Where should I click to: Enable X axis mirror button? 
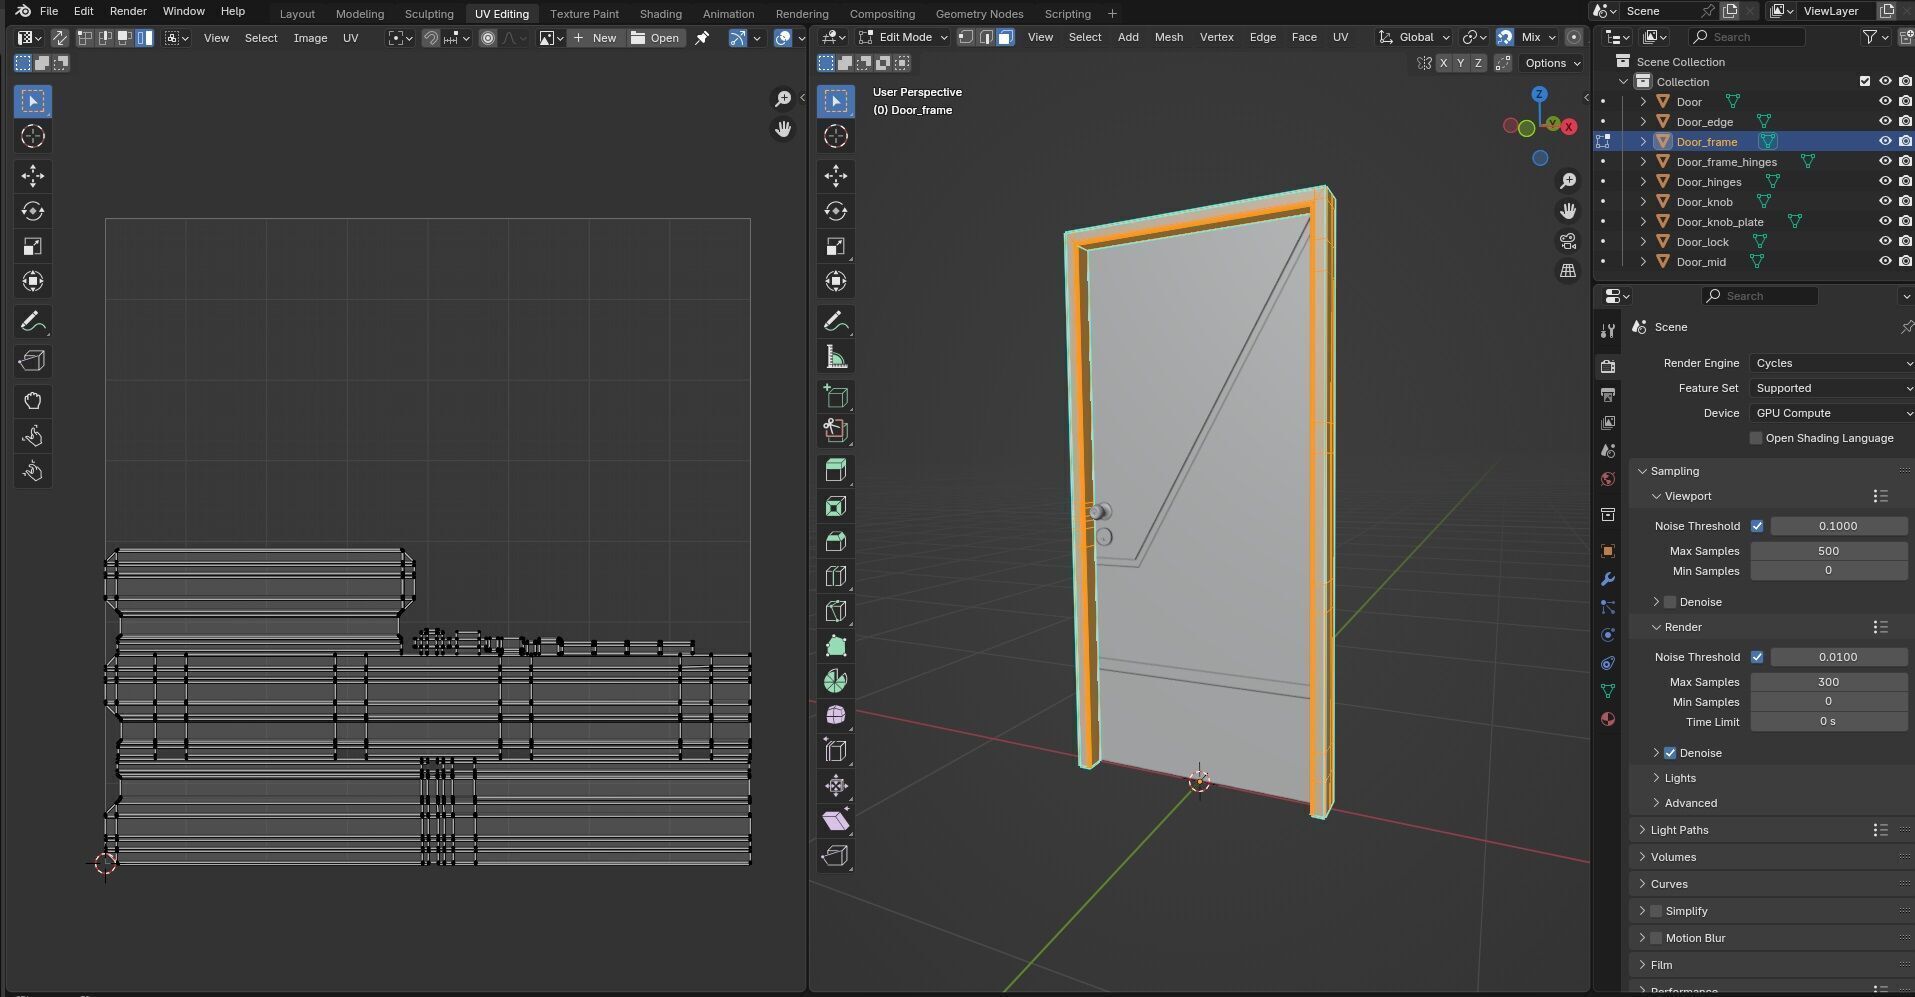1443,63
